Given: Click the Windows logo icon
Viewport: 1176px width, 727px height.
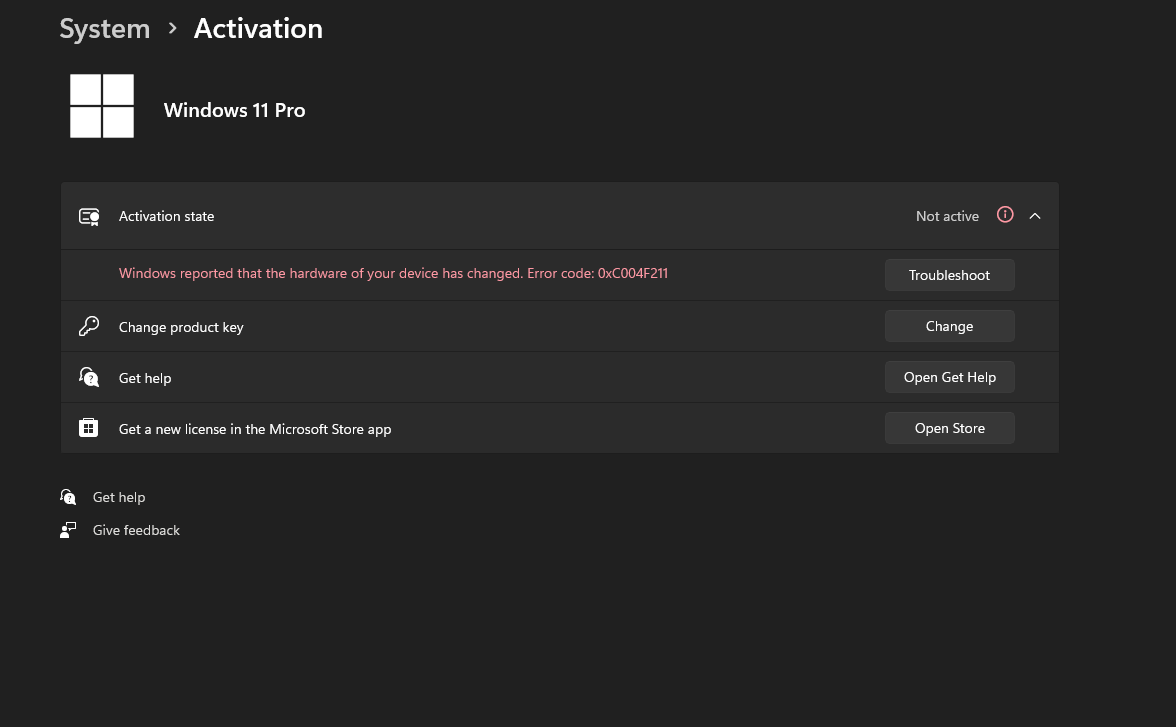Looking at the screenshot, I should [x=102, y=106].
